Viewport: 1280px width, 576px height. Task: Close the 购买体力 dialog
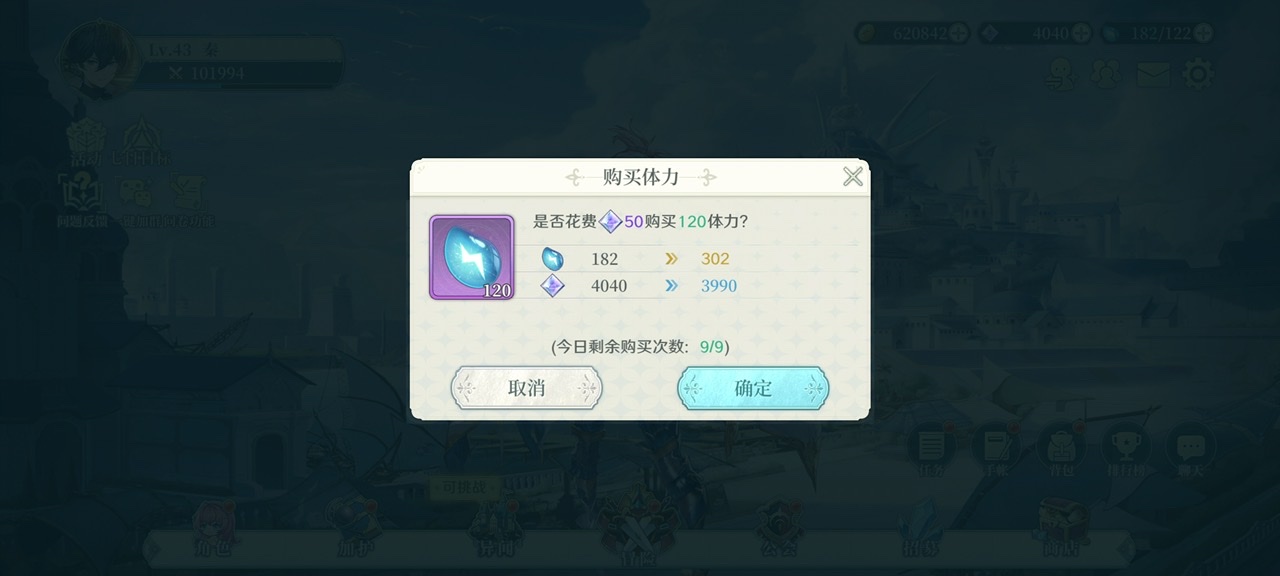(x=852, y=177)
